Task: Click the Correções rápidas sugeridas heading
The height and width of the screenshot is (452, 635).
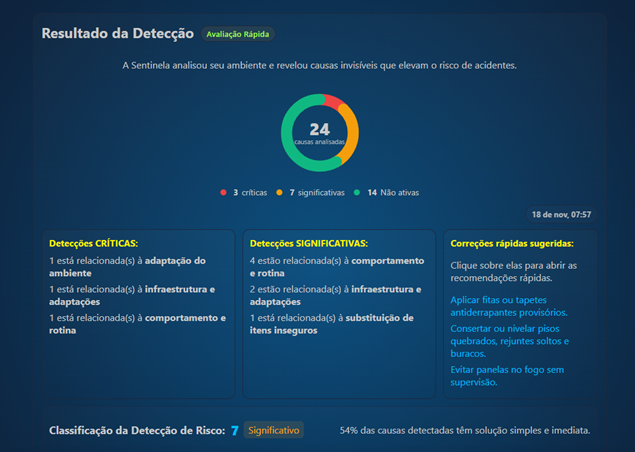Action: 512,243
